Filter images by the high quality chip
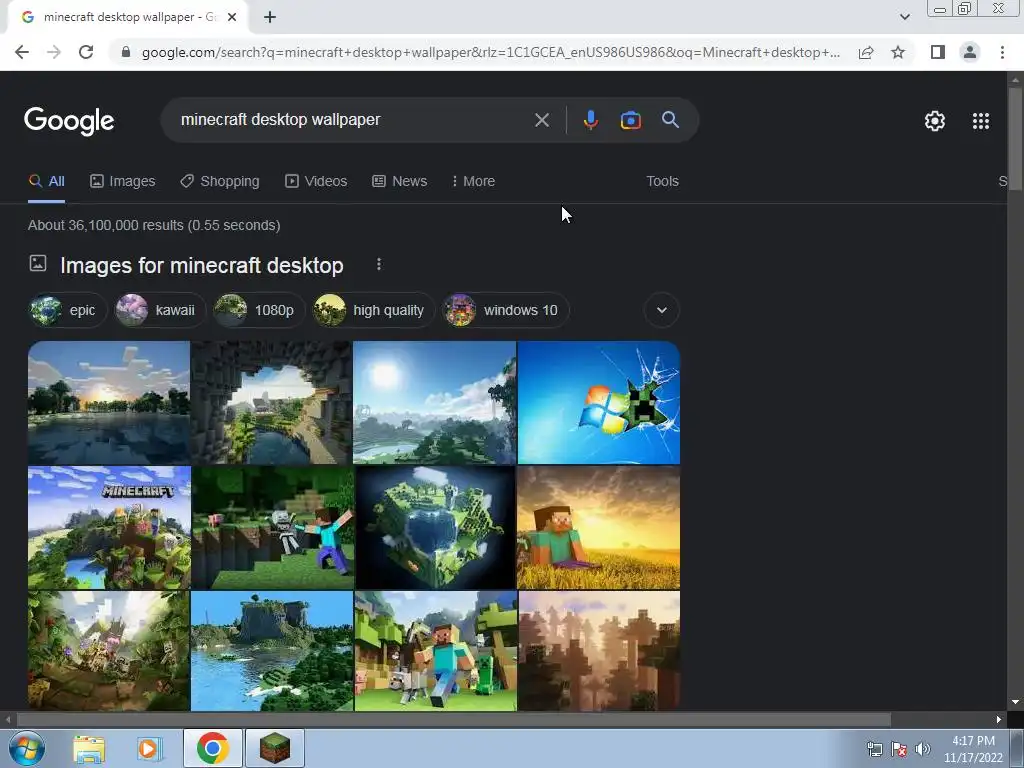This screenshot has width=1024, height=768. (374, 310)
